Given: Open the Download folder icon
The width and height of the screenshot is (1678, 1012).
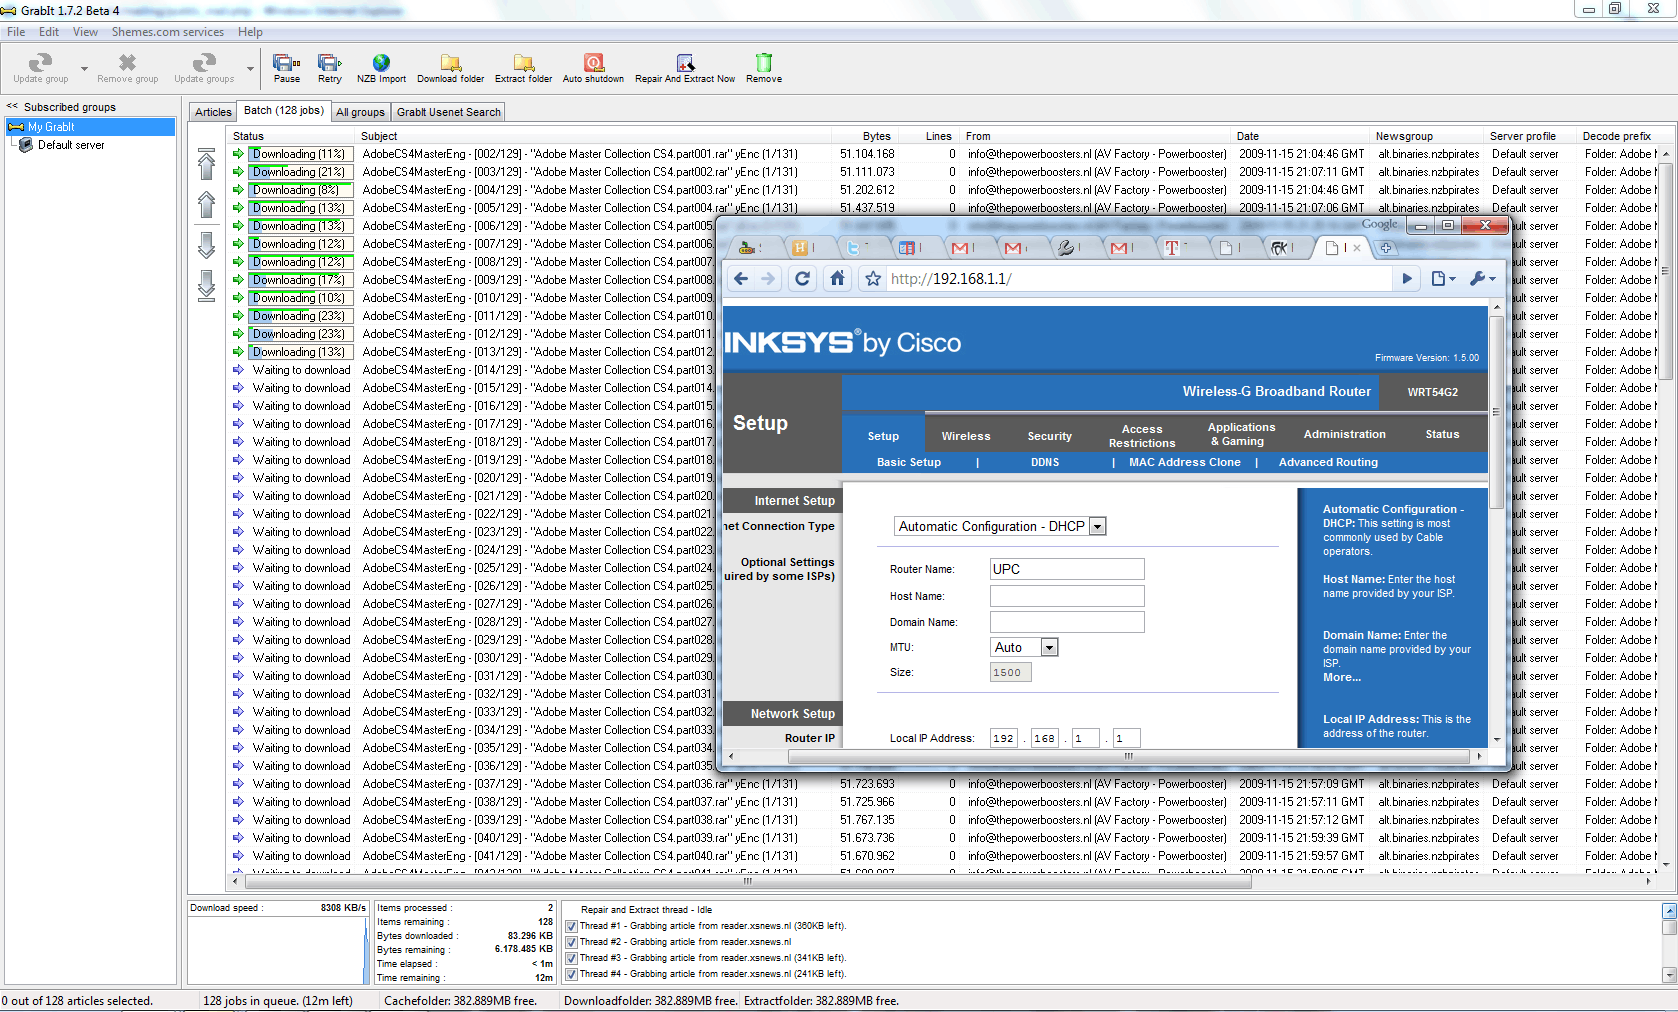Looking at the screenshot, I should click(x=451, y=63).
